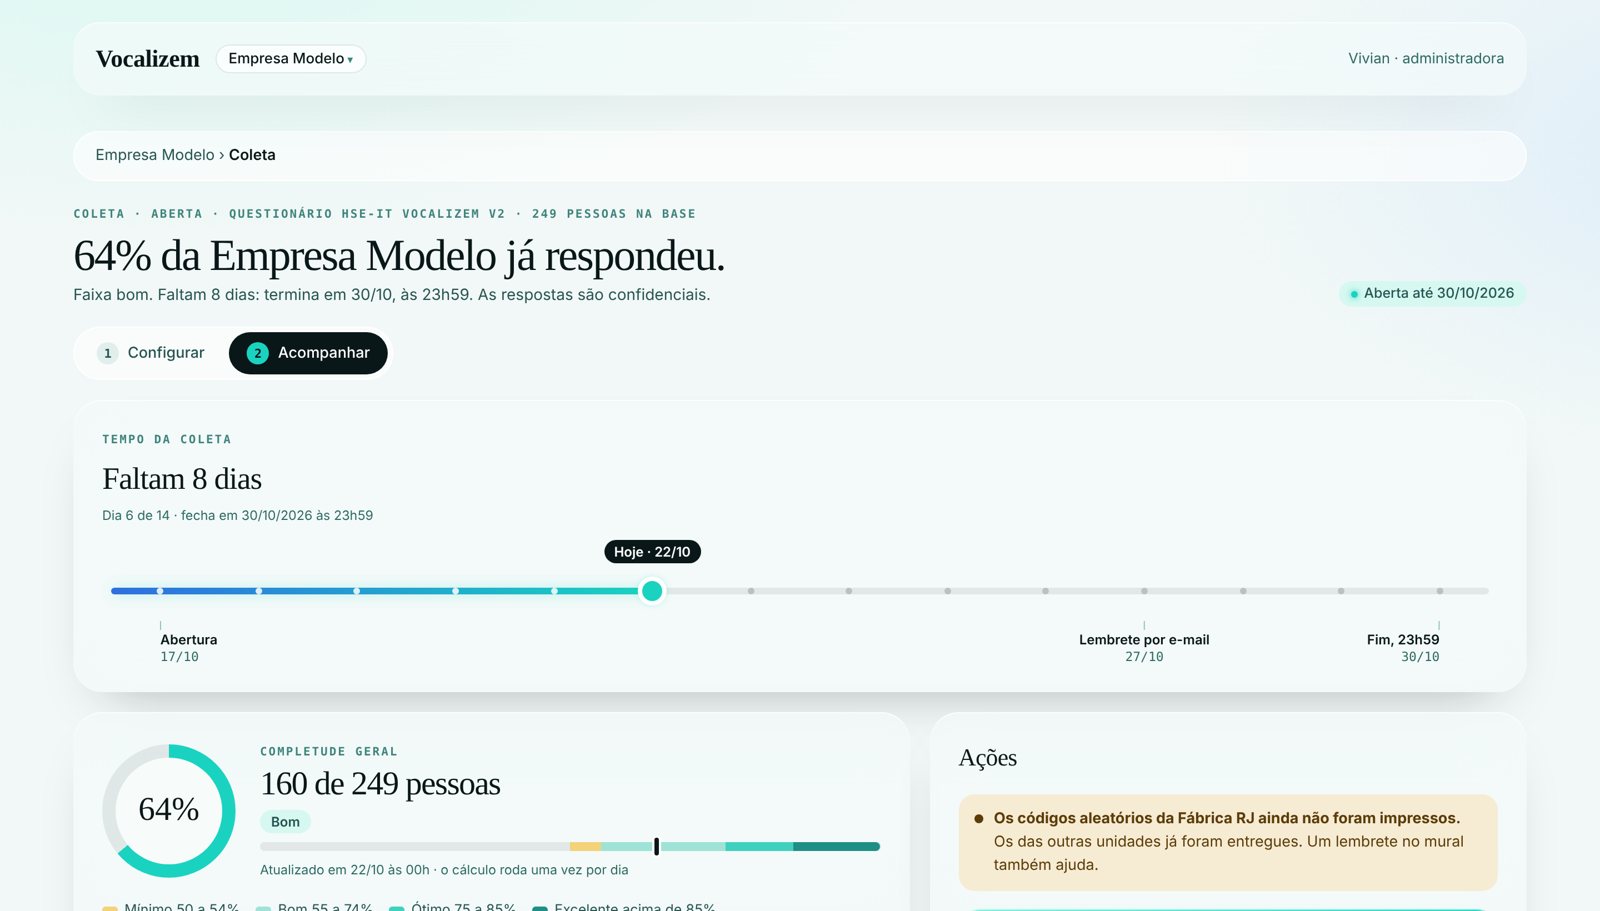
Task: Click the Faltam 8 dias heading
Action: 182,479
